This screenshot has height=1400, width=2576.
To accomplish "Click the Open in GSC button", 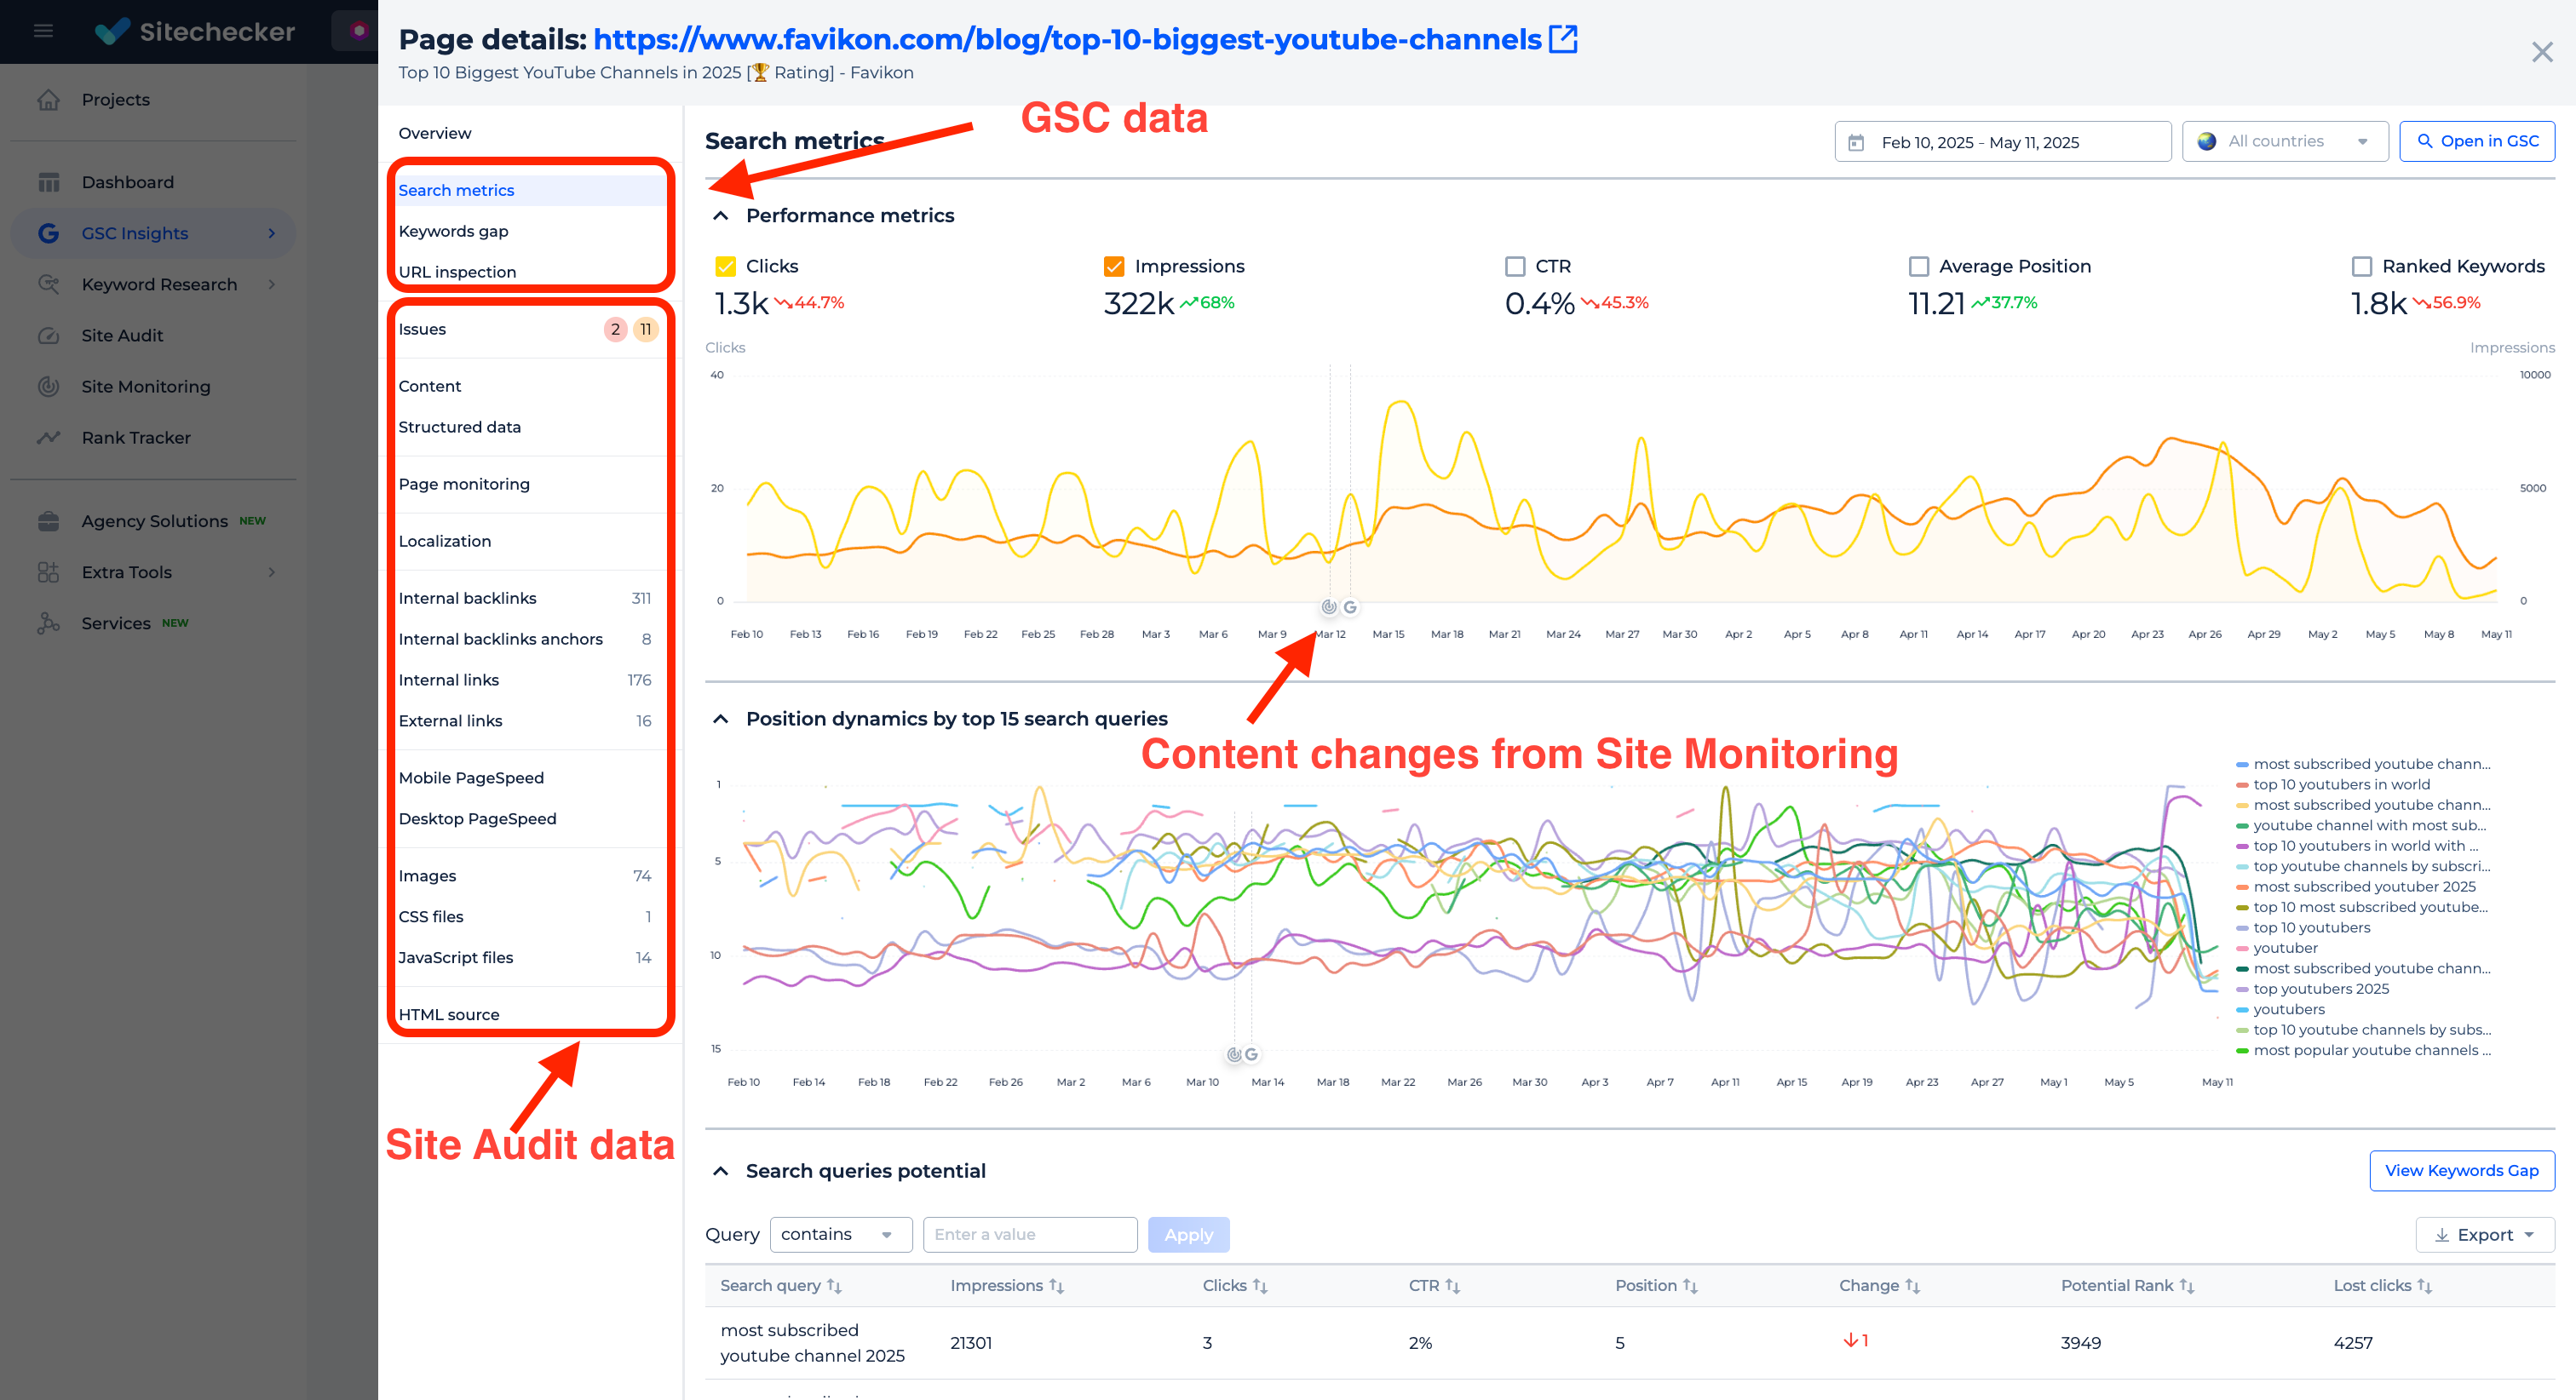I will [x=2477, y=141].
